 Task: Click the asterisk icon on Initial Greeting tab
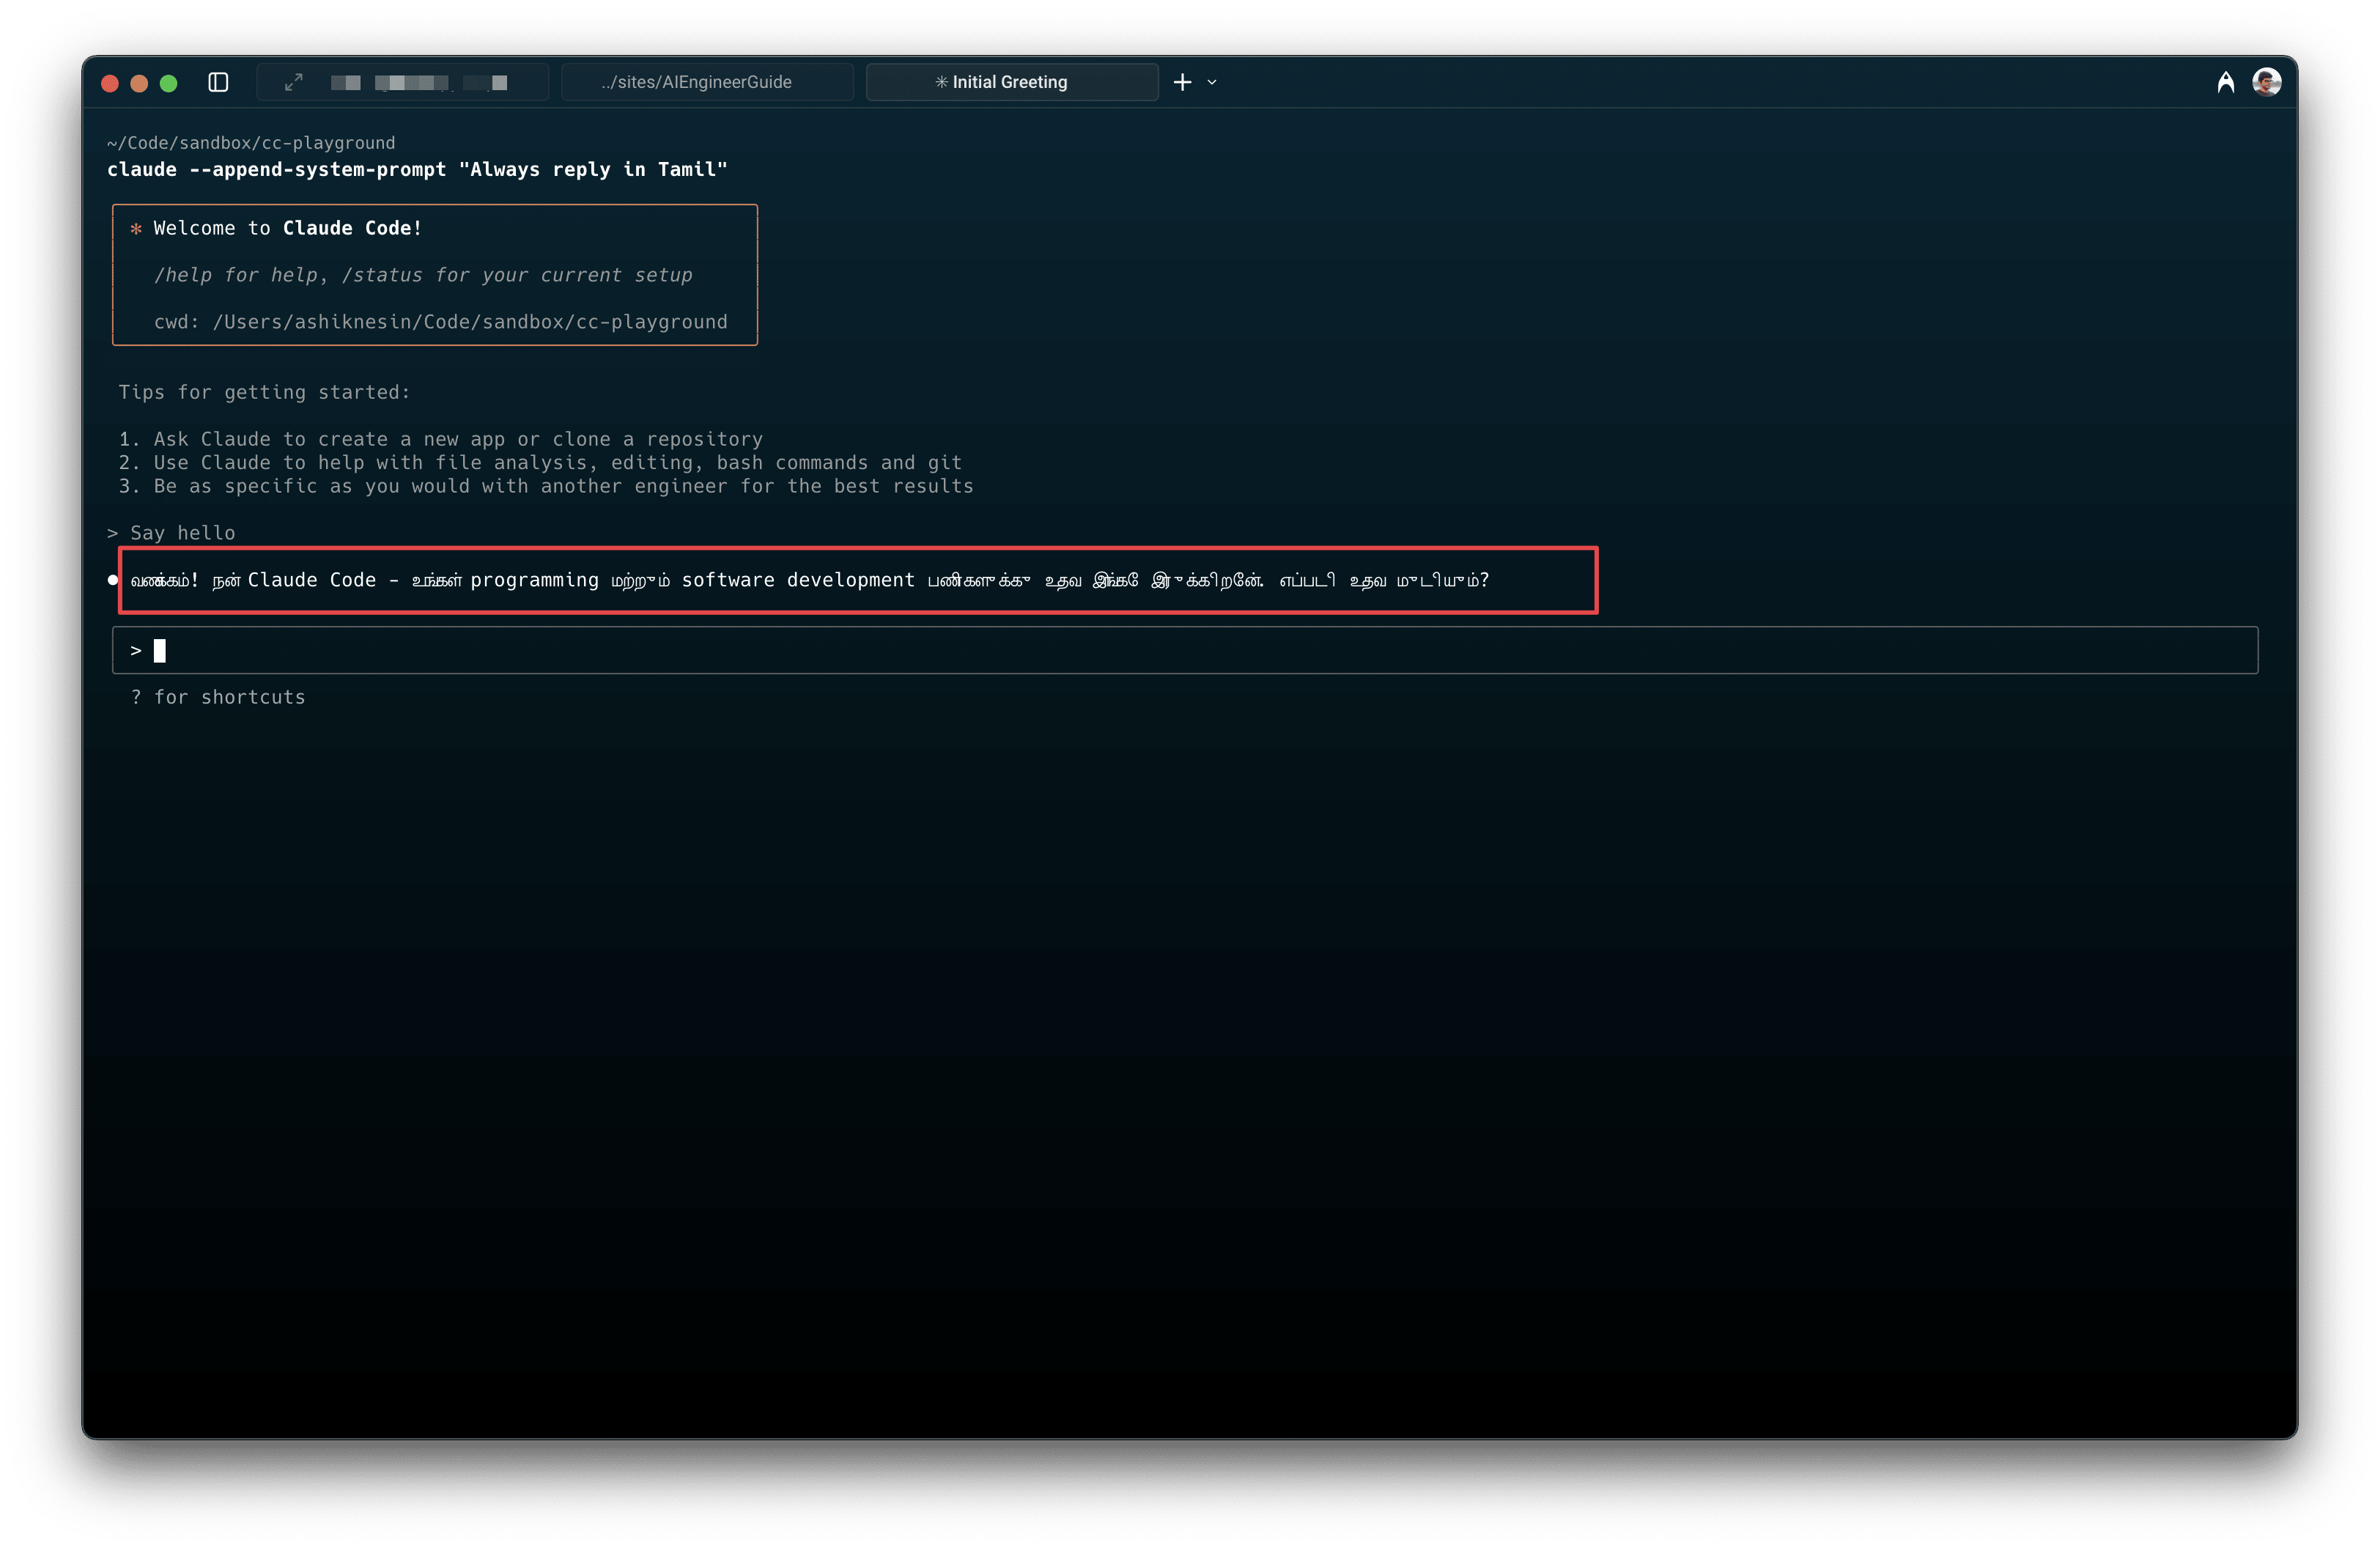[x=941, y=82]
